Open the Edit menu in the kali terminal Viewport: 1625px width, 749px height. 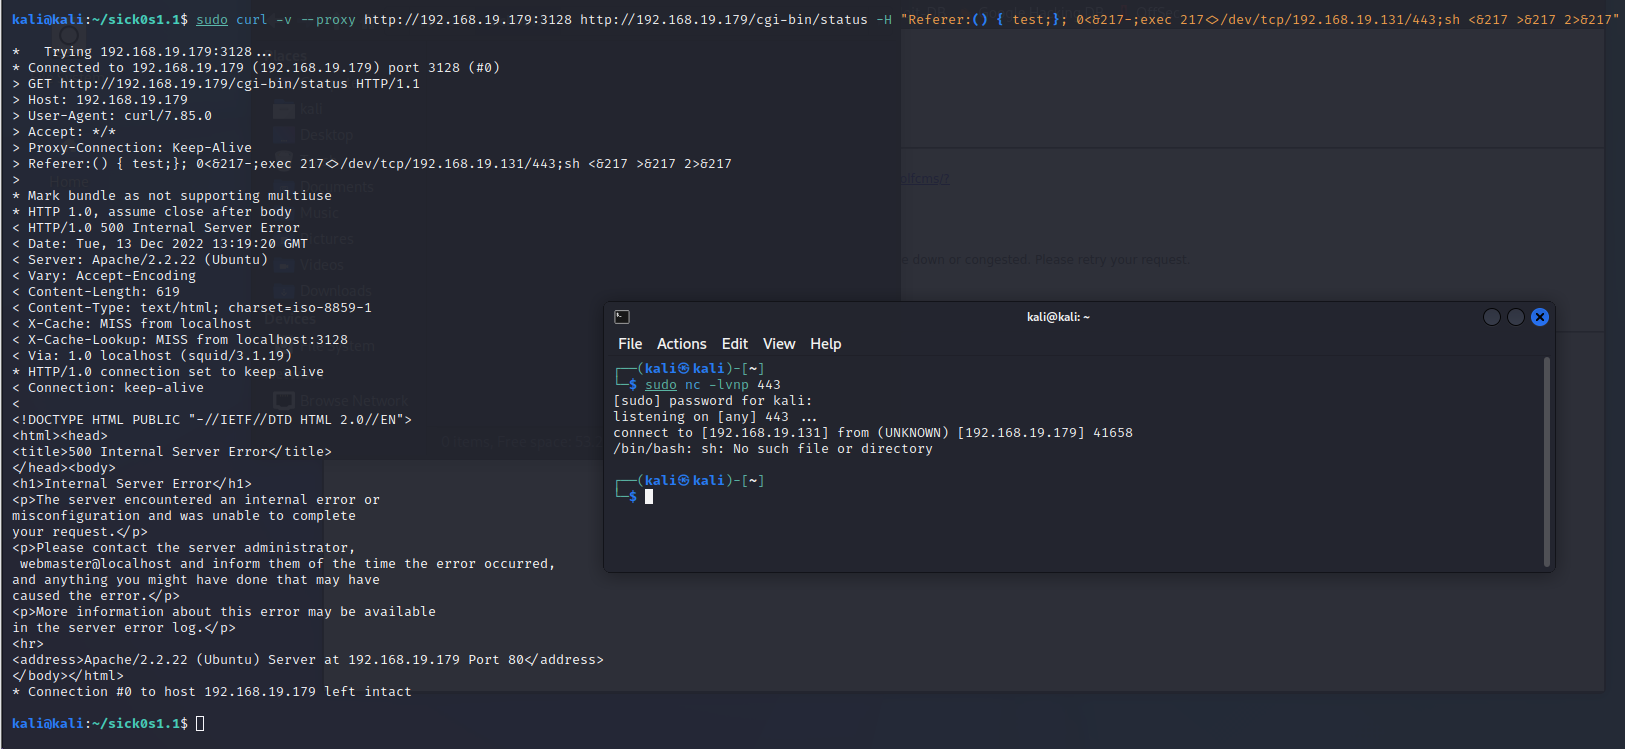coord(735,344)
